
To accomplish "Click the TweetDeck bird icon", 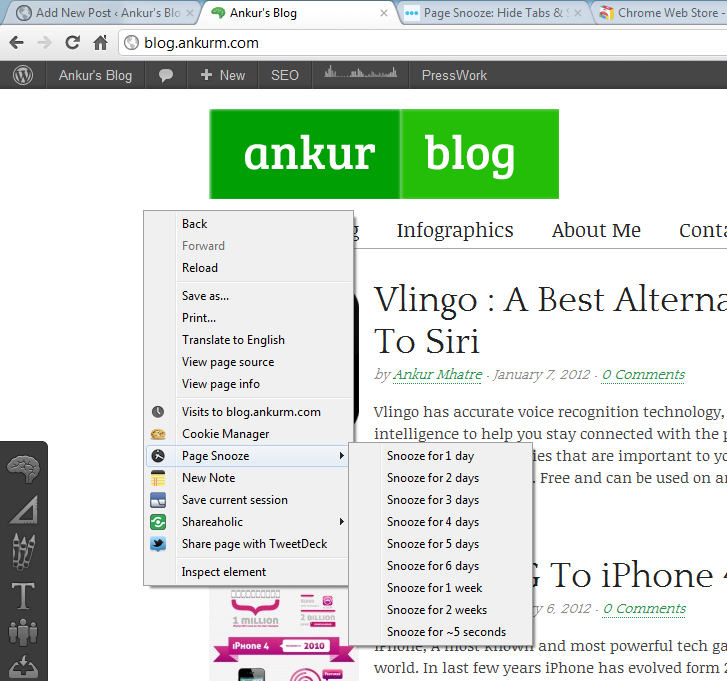I will 158,544.
